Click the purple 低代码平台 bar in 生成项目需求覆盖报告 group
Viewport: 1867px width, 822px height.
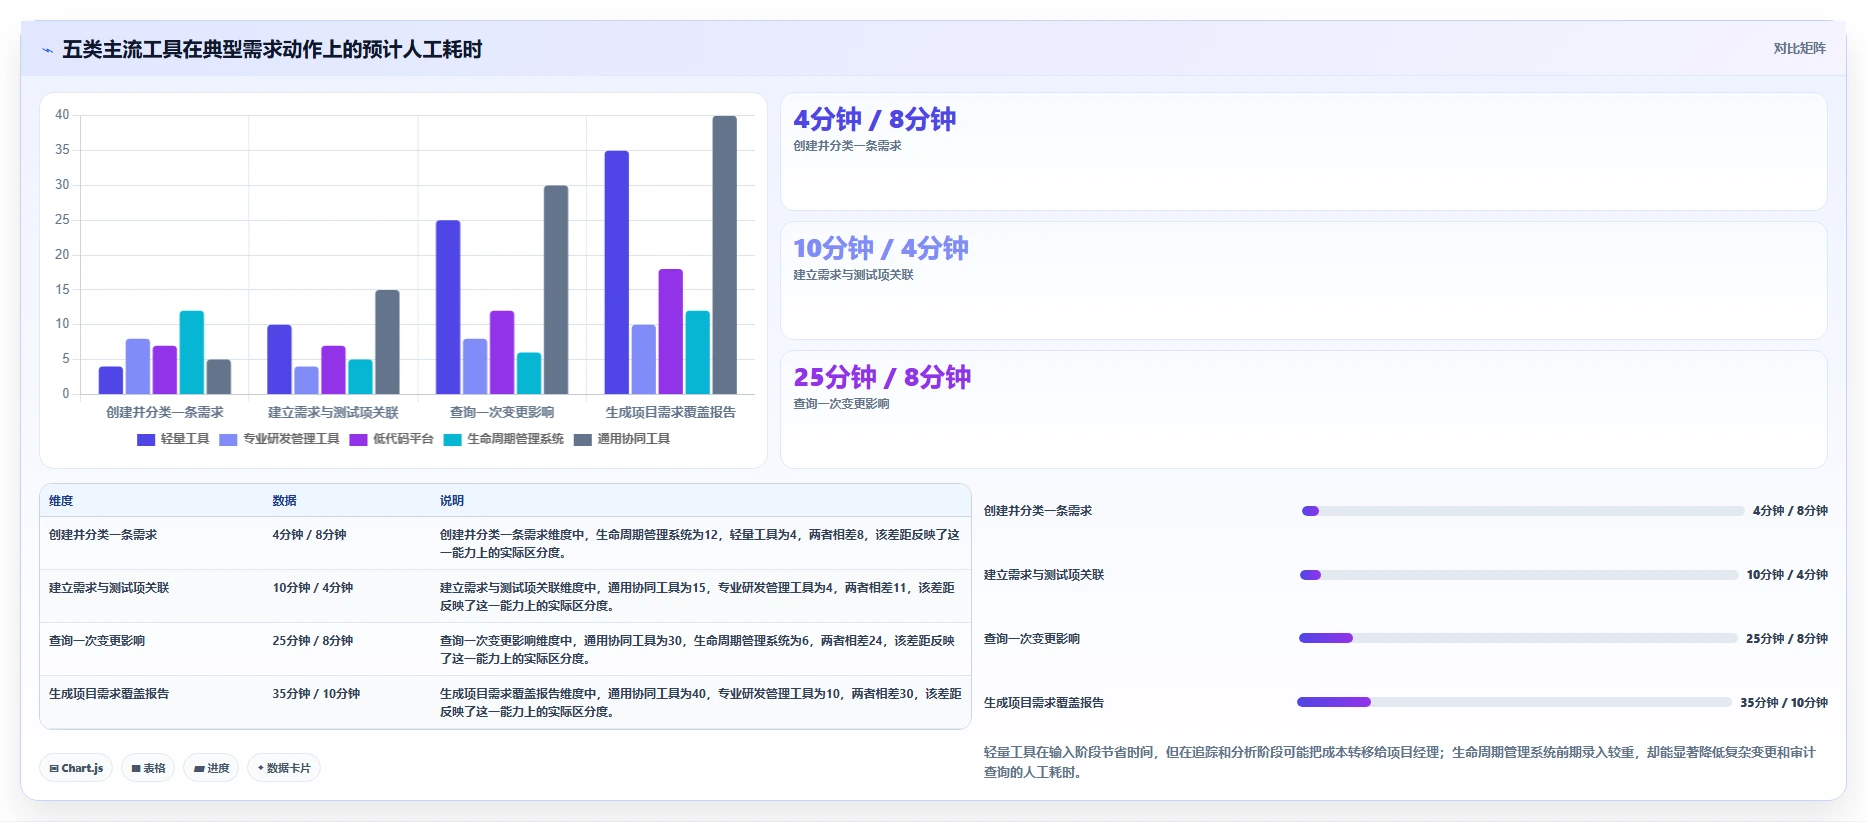(670, 331)
